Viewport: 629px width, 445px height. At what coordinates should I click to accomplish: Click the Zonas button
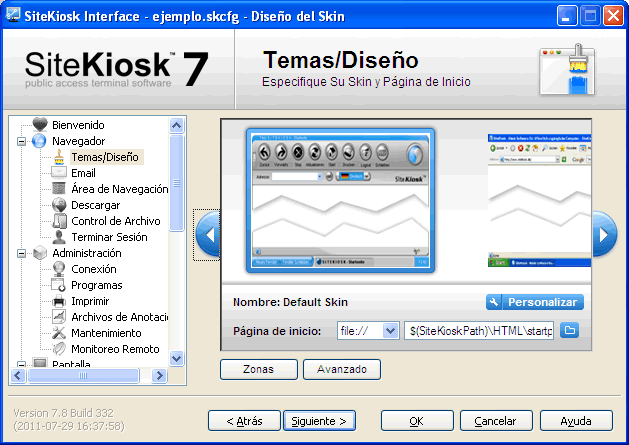coord(258,369)
